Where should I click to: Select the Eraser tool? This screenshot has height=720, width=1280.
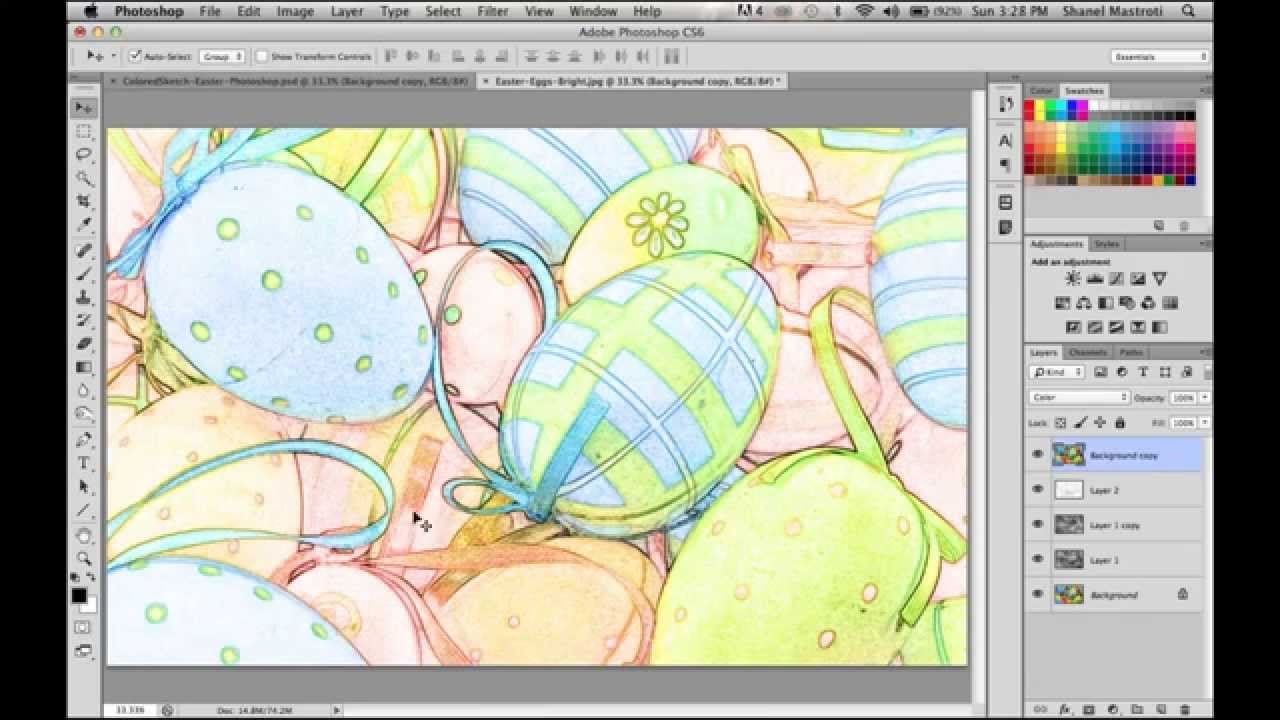click(x=84, y=343)
